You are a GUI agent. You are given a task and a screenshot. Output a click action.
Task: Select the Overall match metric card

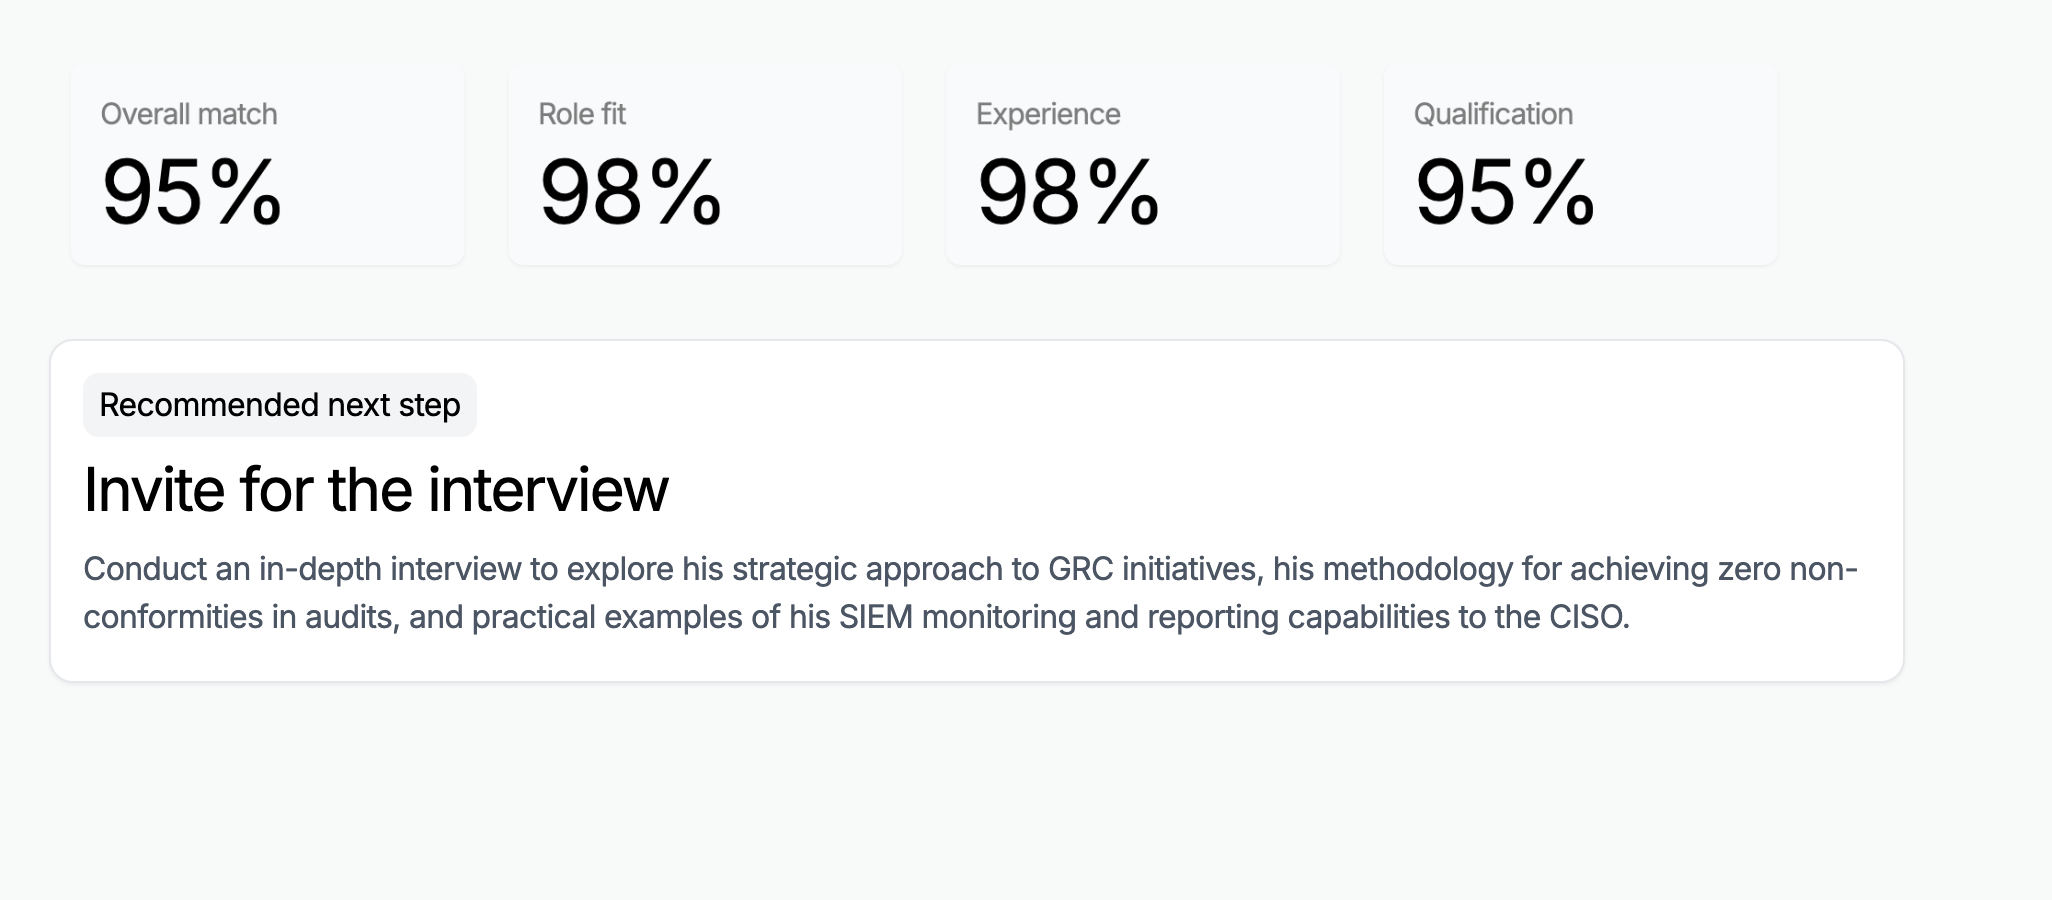point(267,163)
